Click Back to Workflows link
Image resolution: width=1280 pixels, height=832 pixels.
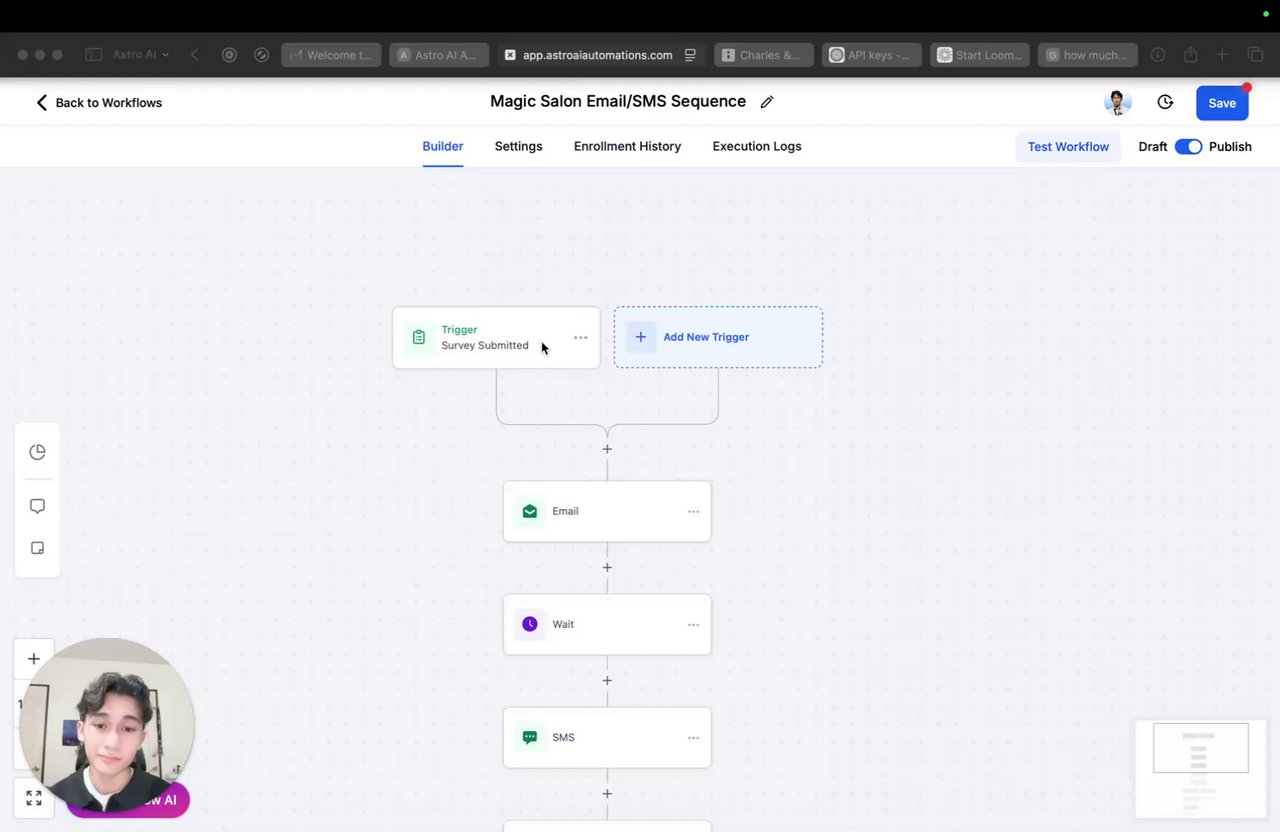(x=99, y=102)
